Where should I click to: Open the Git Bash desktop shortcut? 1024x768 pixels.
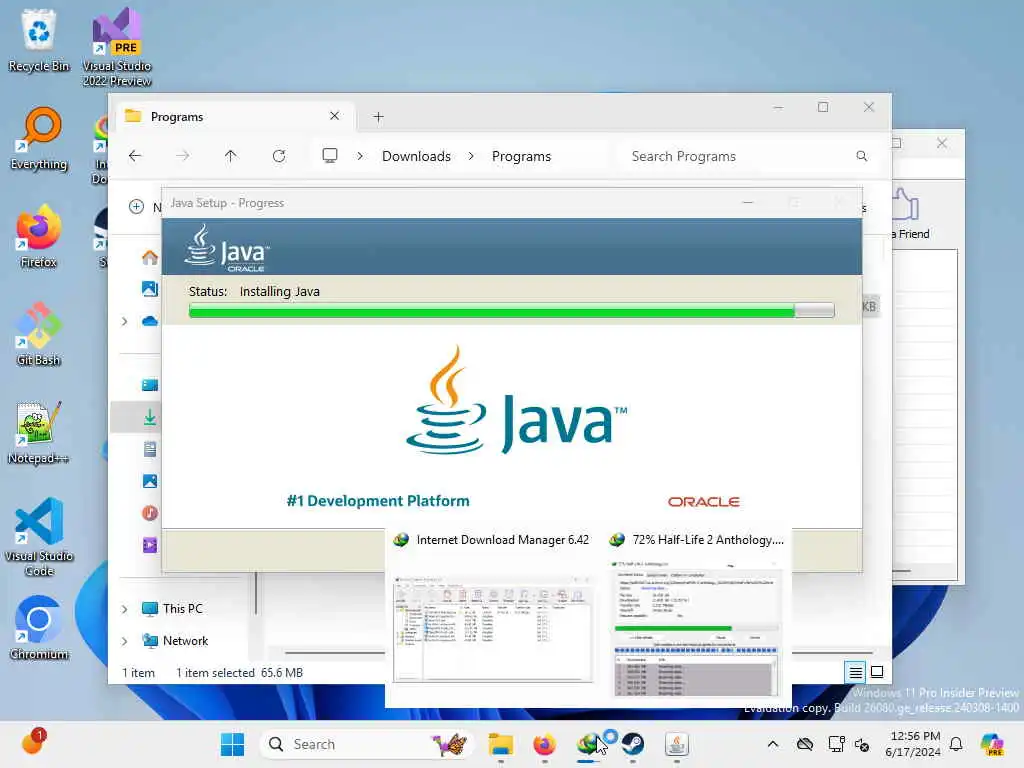[x=39, y=335]
